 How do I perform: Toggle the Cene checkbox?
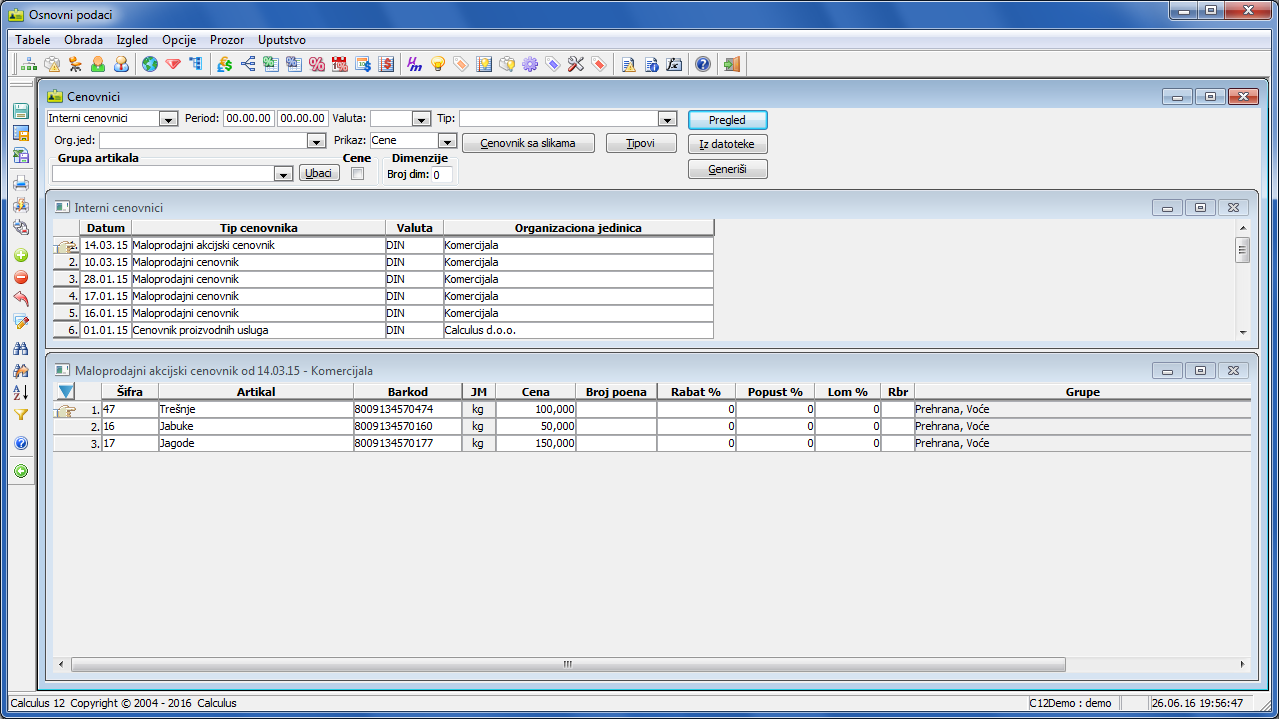click(x=357, y=174)
